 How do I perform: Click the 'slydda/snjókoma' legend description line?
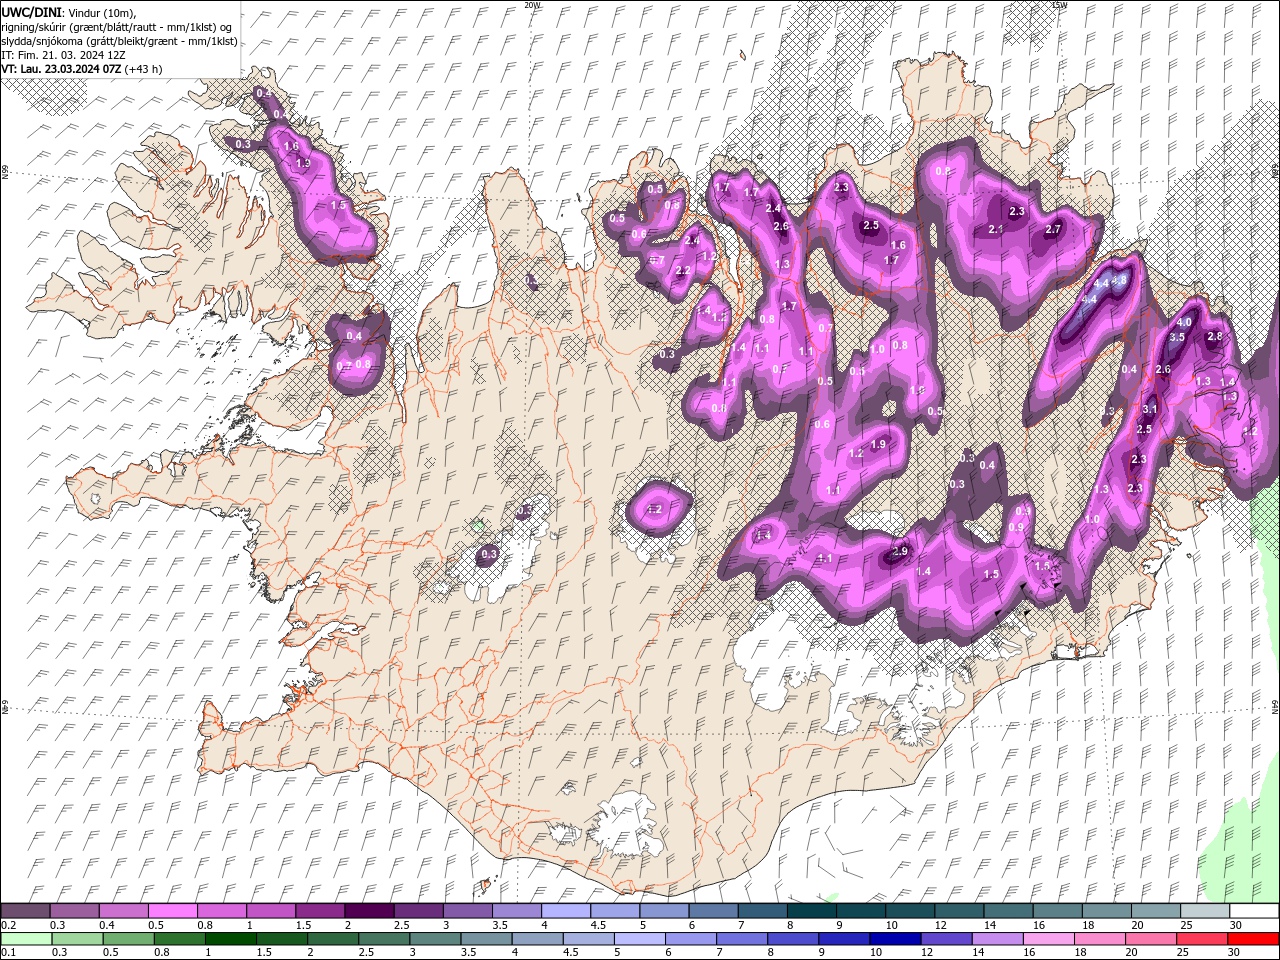(x=119, y=41)
